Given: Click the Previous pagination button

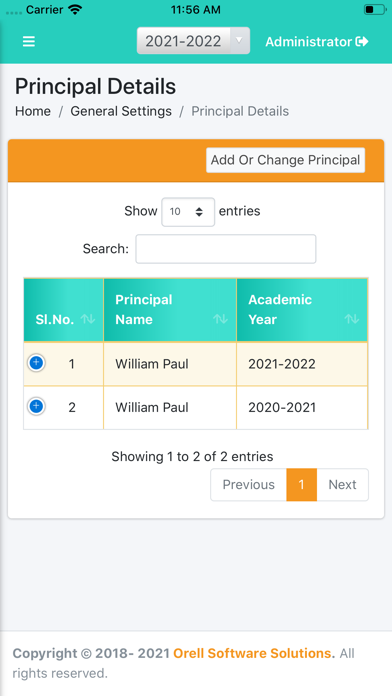Looking at the screenshot, I should click(249, 485).
